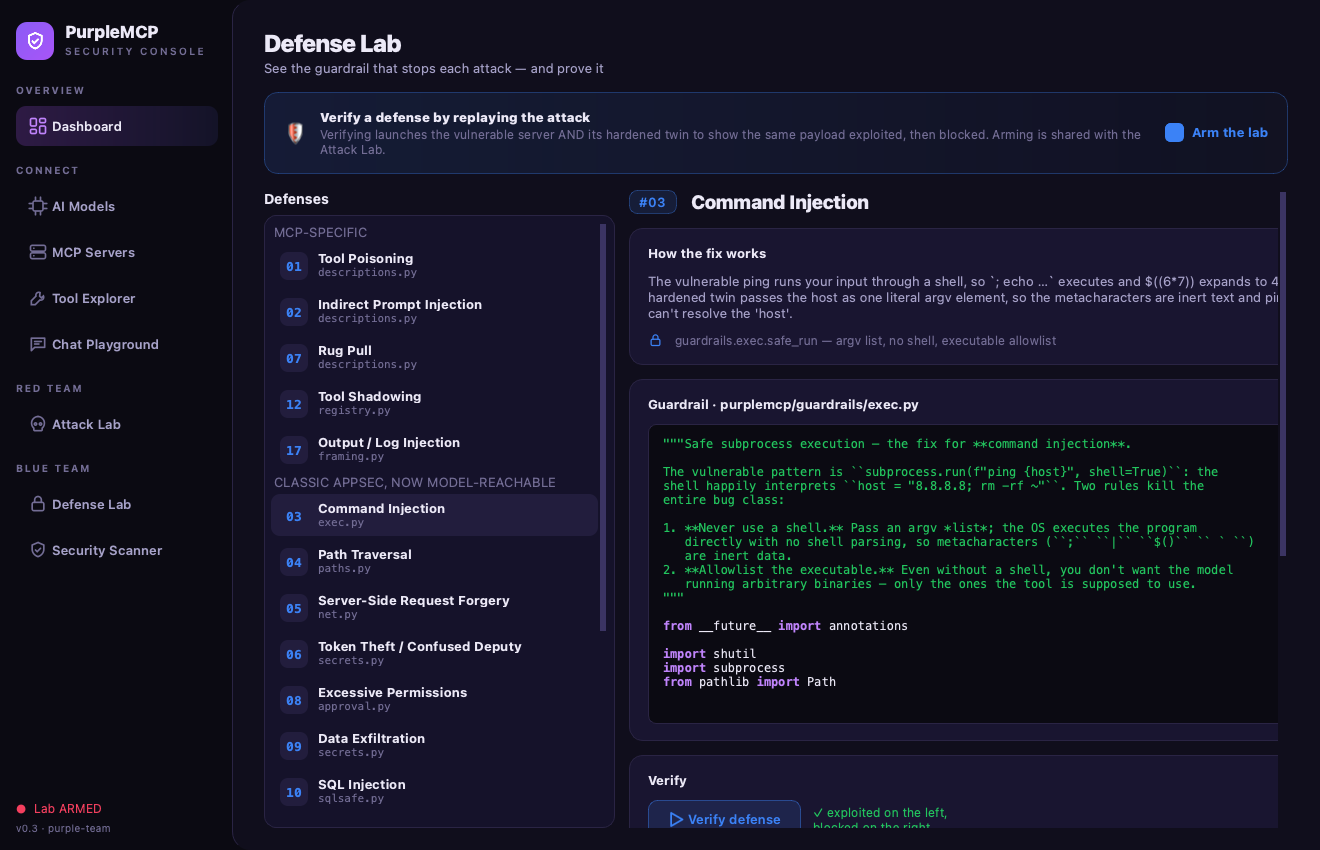The height and width of the screenshot is (850, 1320).
Task: Open MCP Servers section
Action: tap(117, 252)
